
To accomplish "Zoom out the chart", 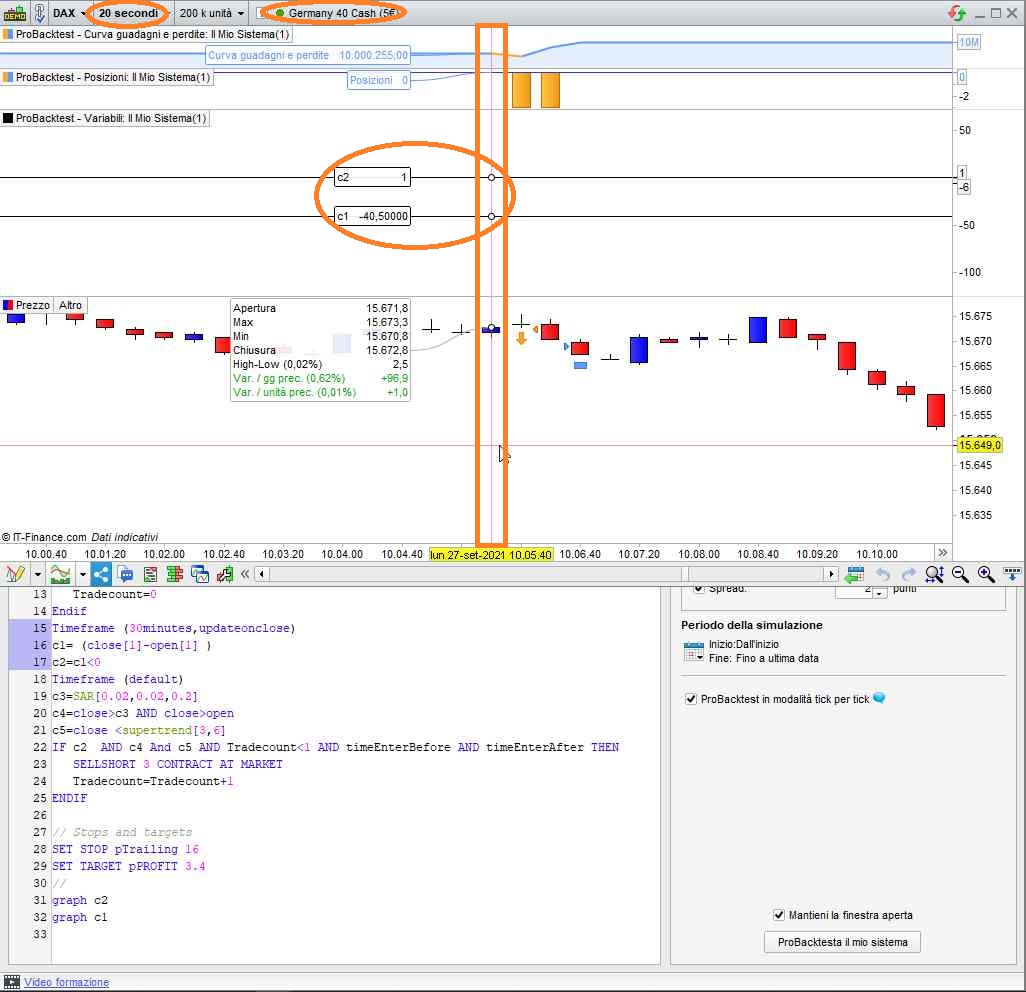I will pyautogui.click(x=960, y=575).
